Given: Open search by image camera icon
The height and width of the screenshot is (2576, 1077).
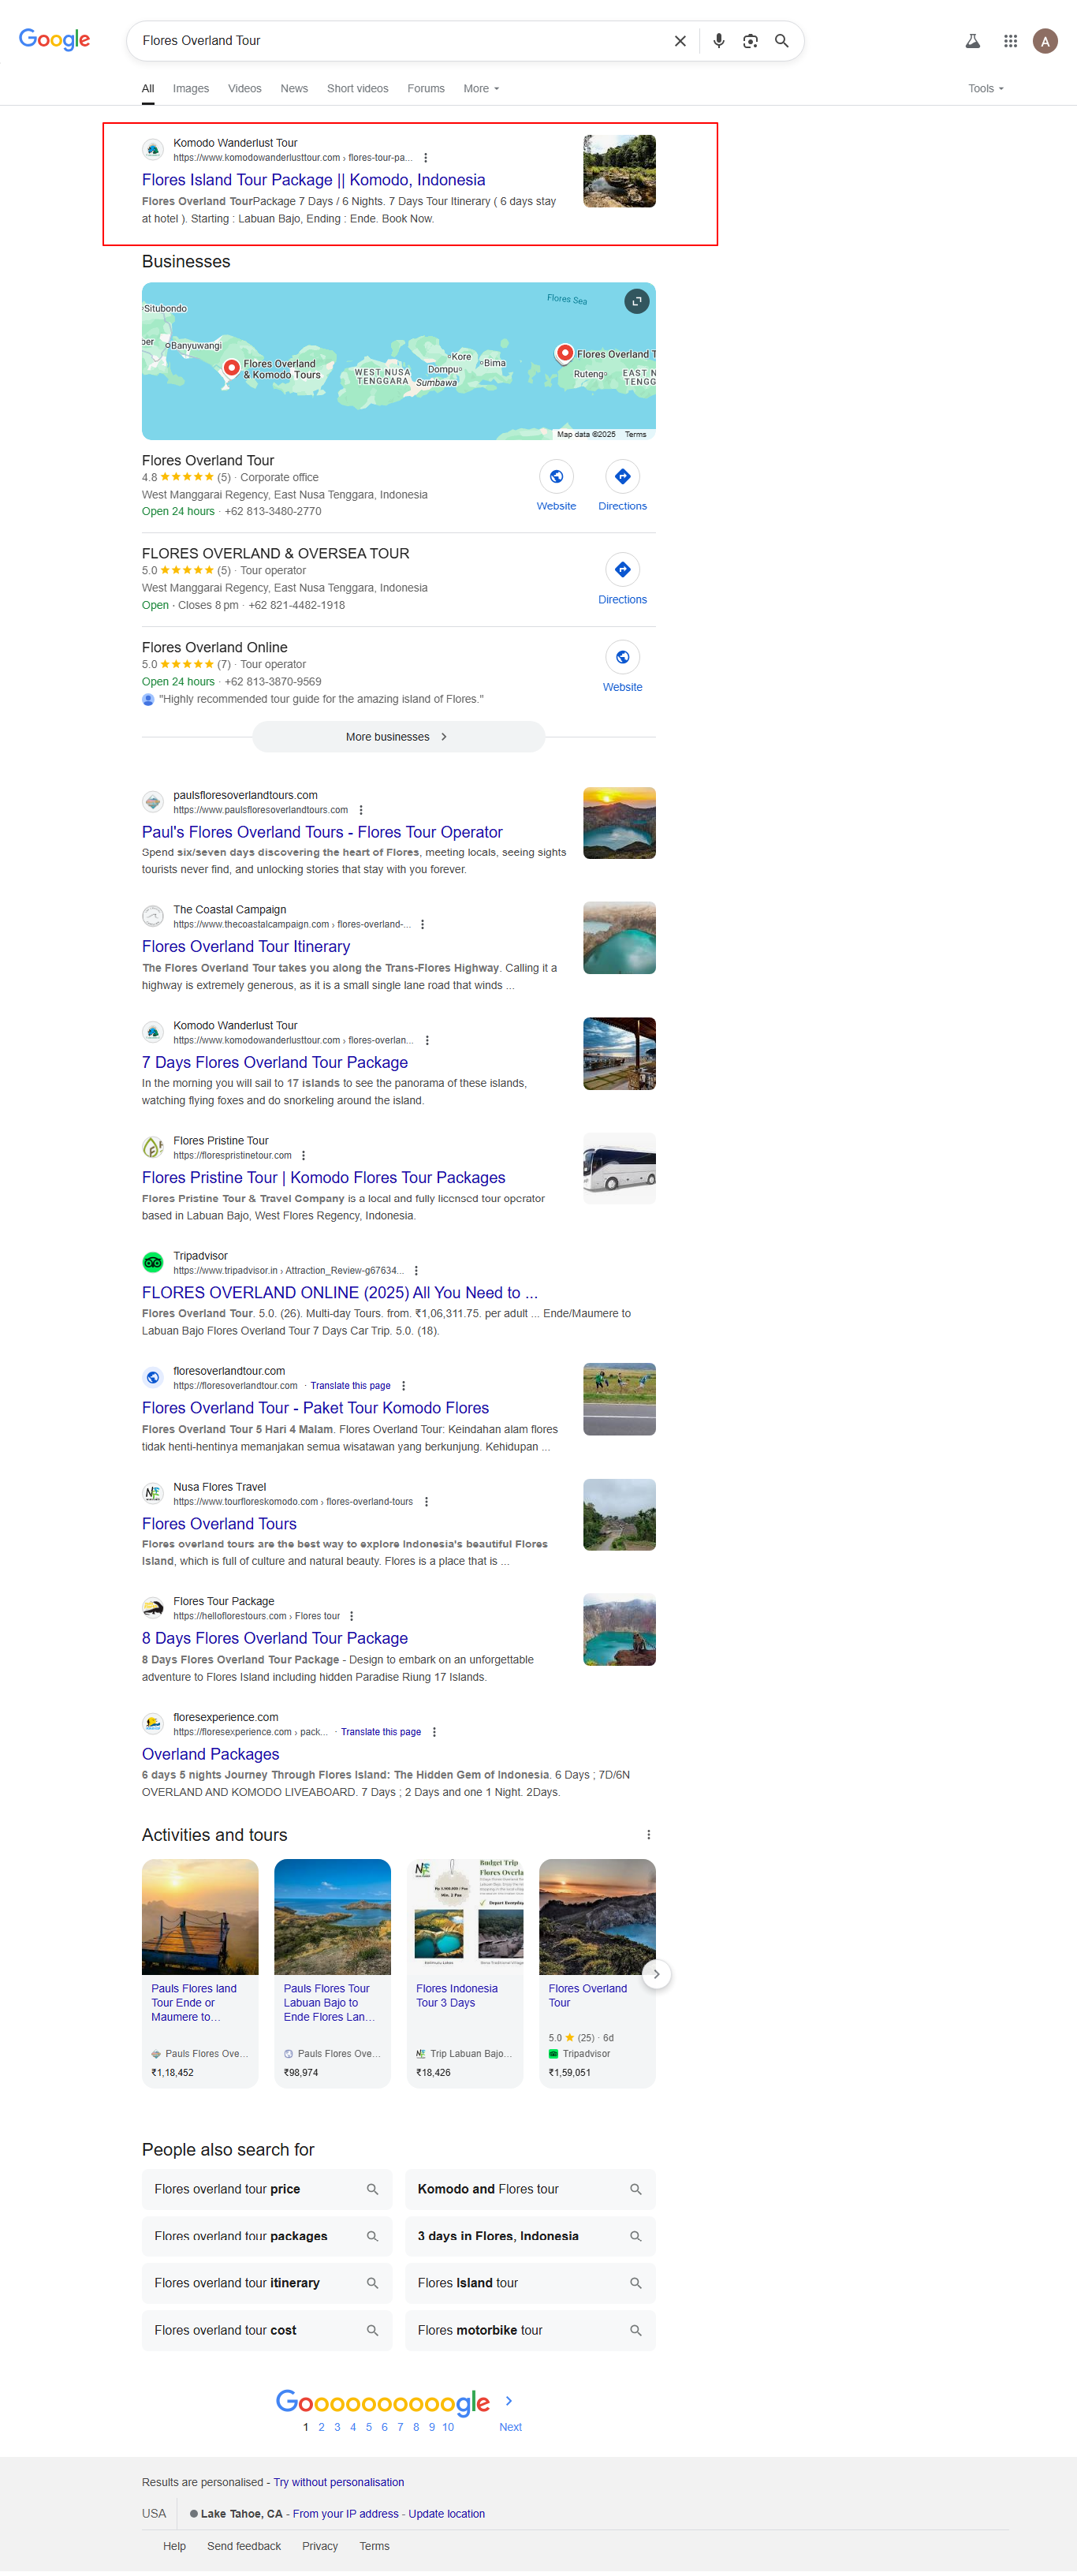Looking at the screenshot, I should coord(750,41).
